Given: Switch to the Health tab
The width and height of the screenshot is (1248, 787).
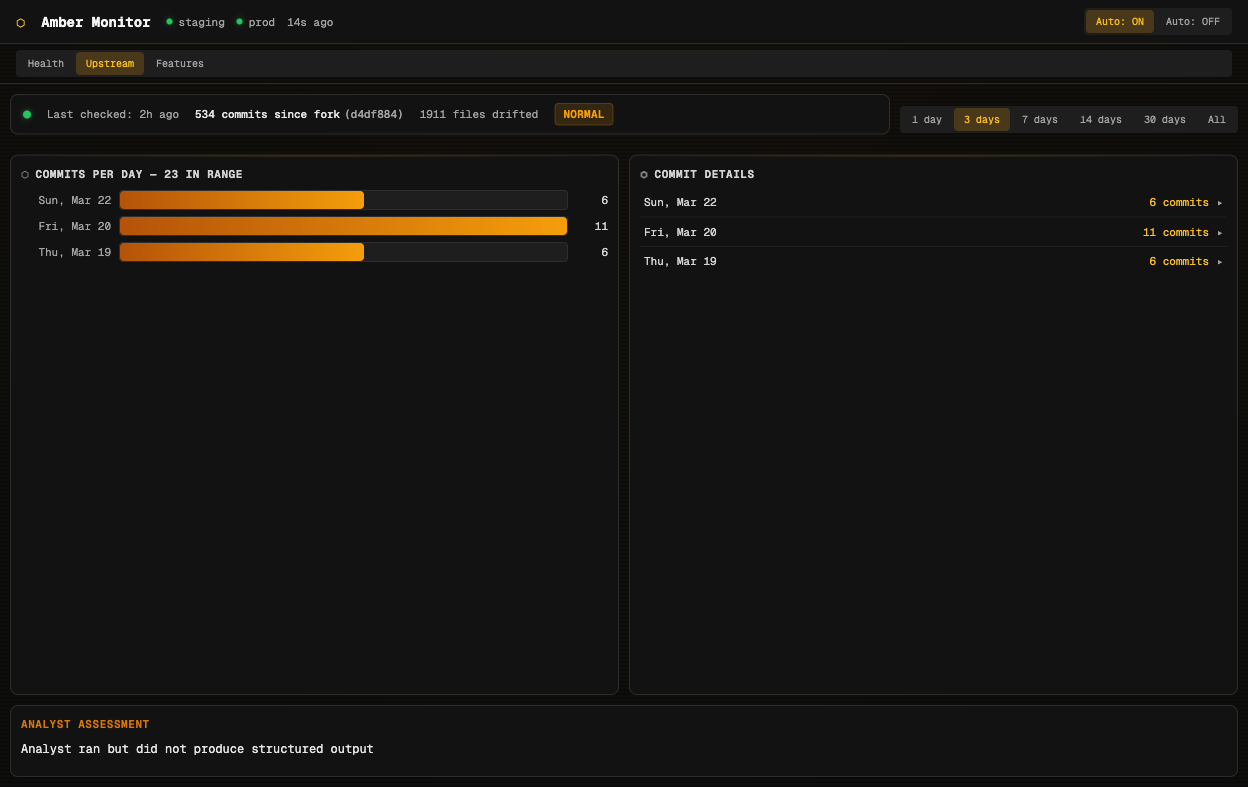Looking at the screenshot, I should click(46, 64).
